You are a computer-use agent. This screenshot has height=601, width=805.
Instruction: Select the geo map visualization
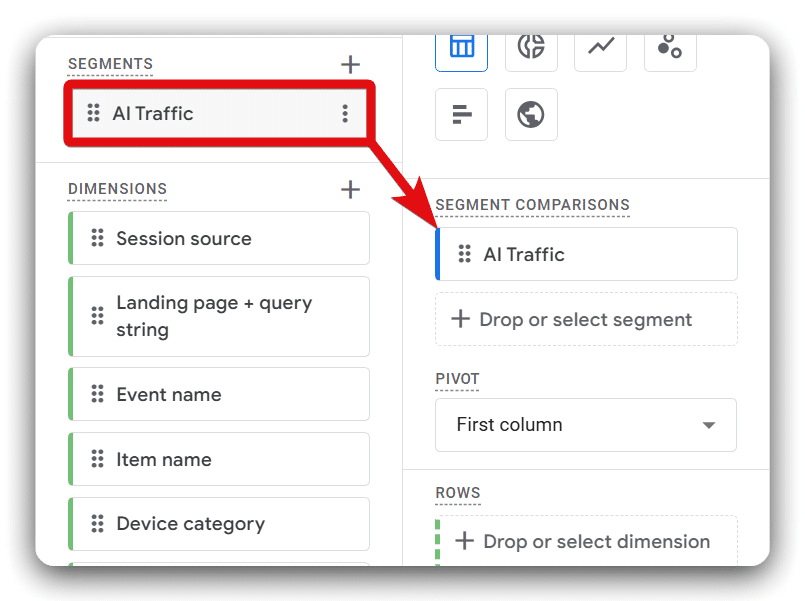[531, 115]
